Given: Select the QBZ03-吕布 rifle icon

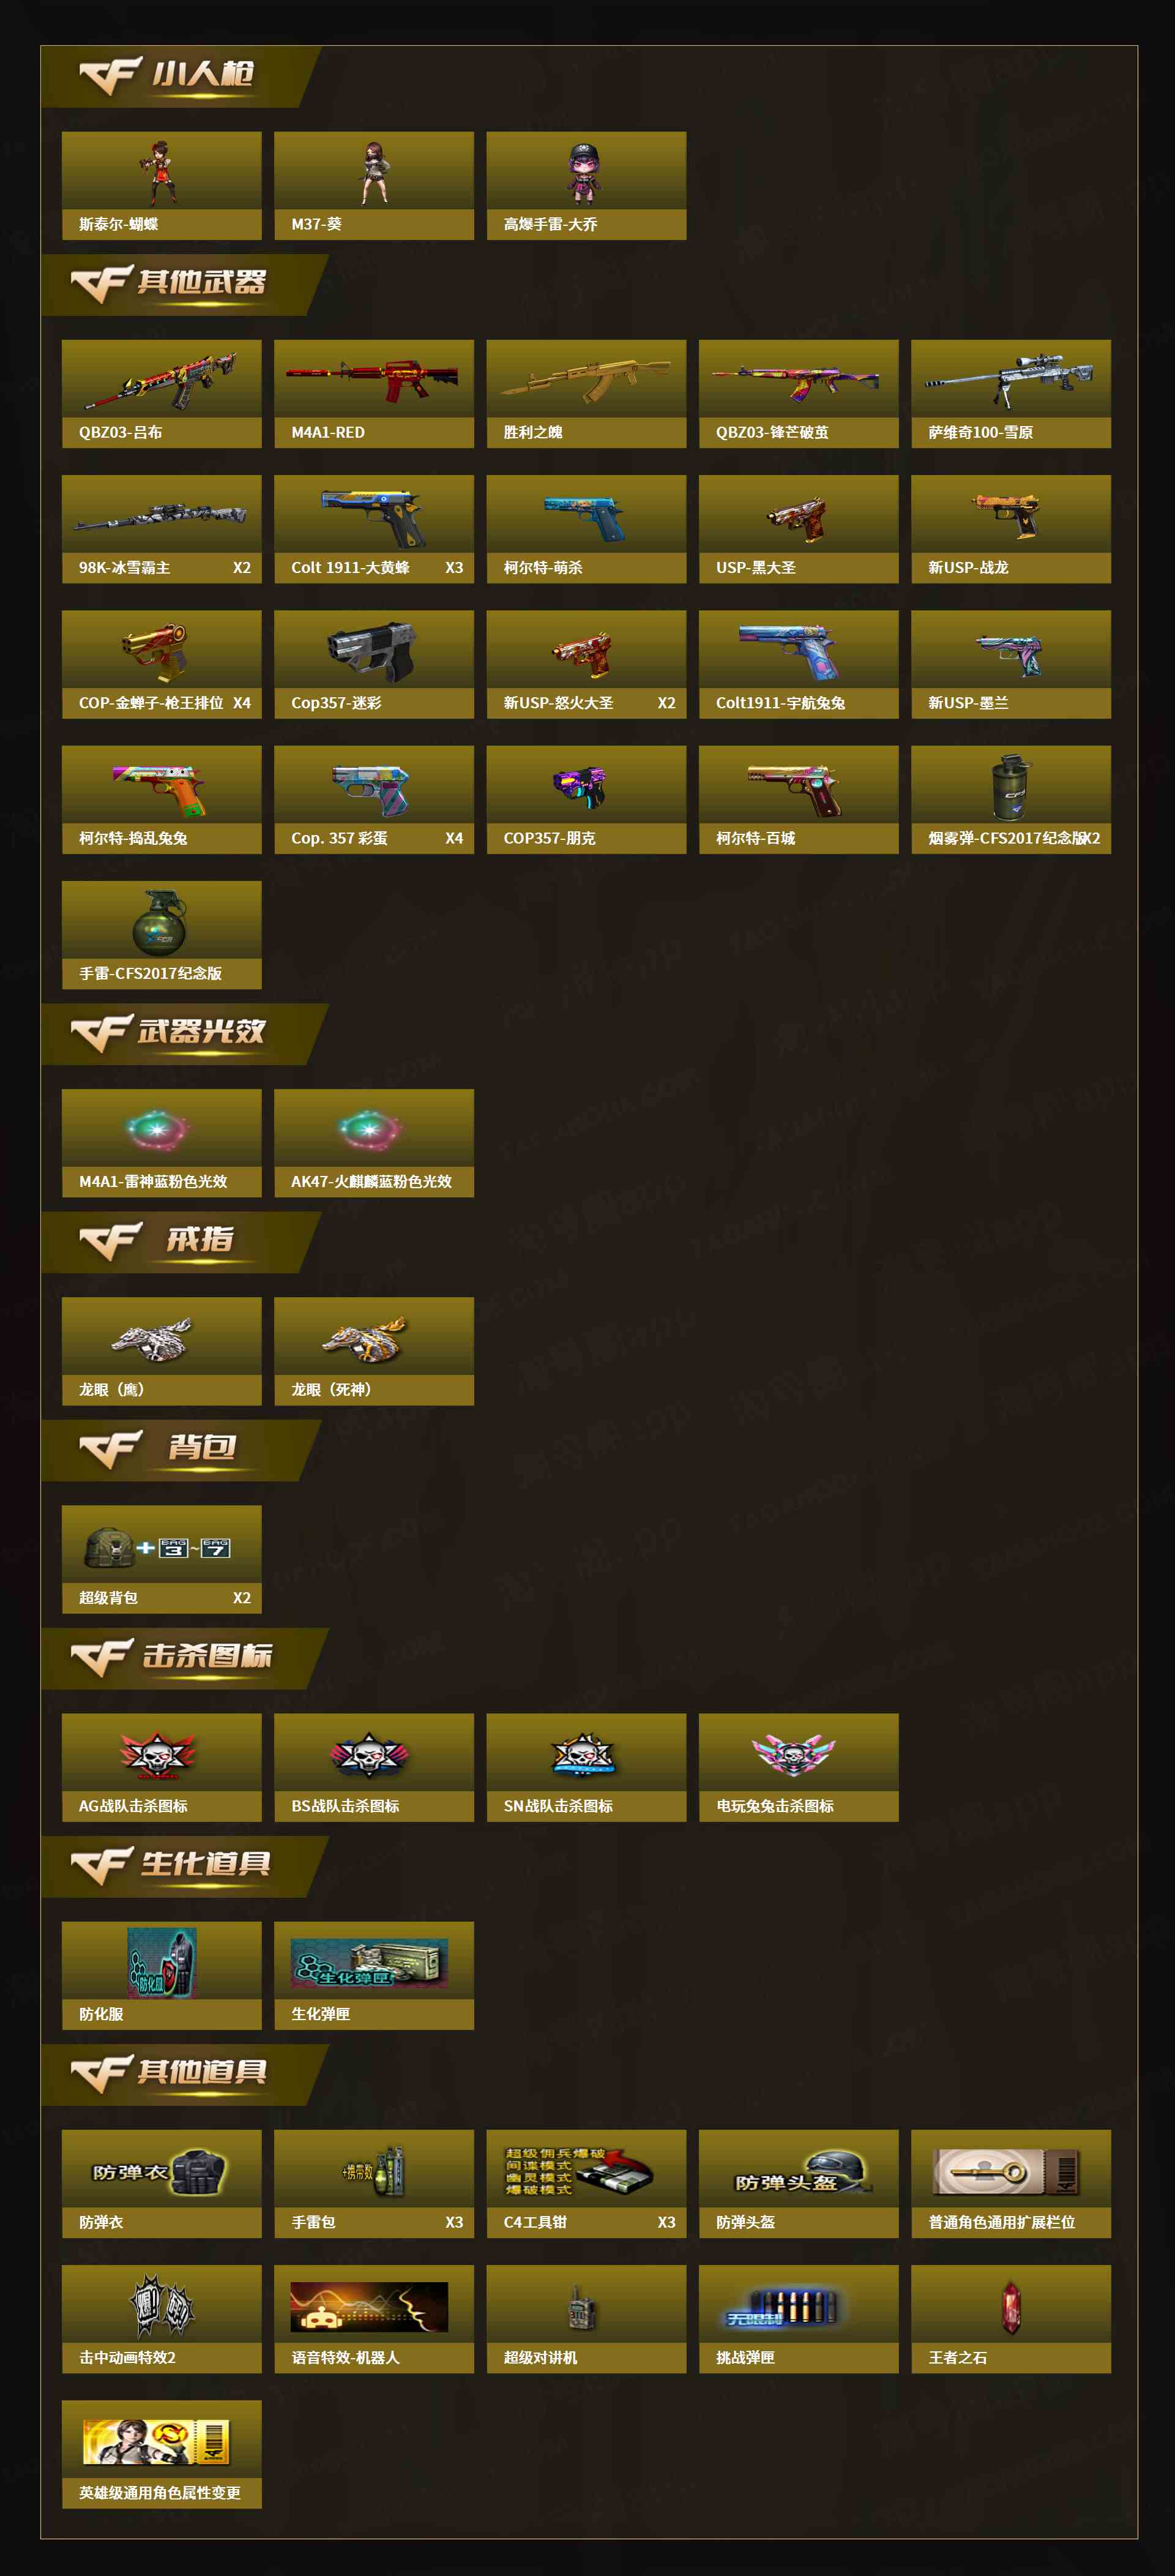Looking at the screenshot, I should coord(161,380).
